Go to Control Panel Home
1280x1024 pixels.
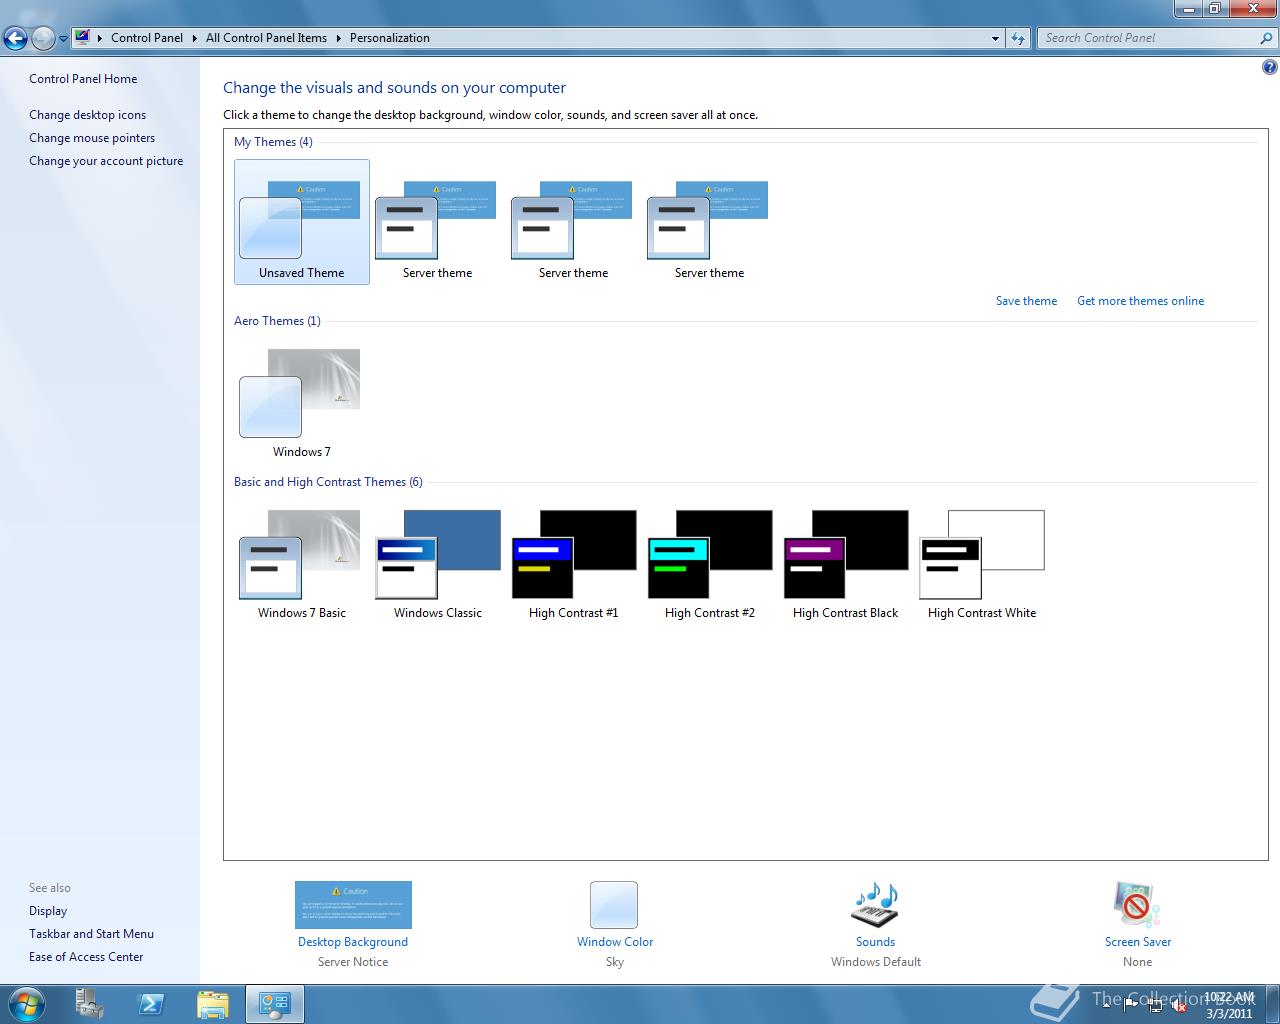83,79
